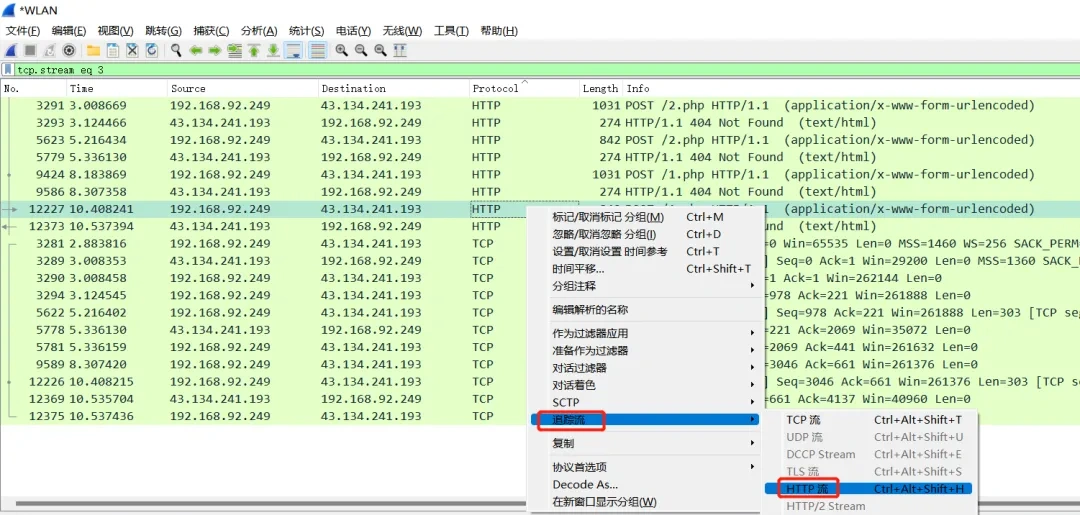Choose 忽略/取消忽略 分组(I) in context menu

(645, 235)
